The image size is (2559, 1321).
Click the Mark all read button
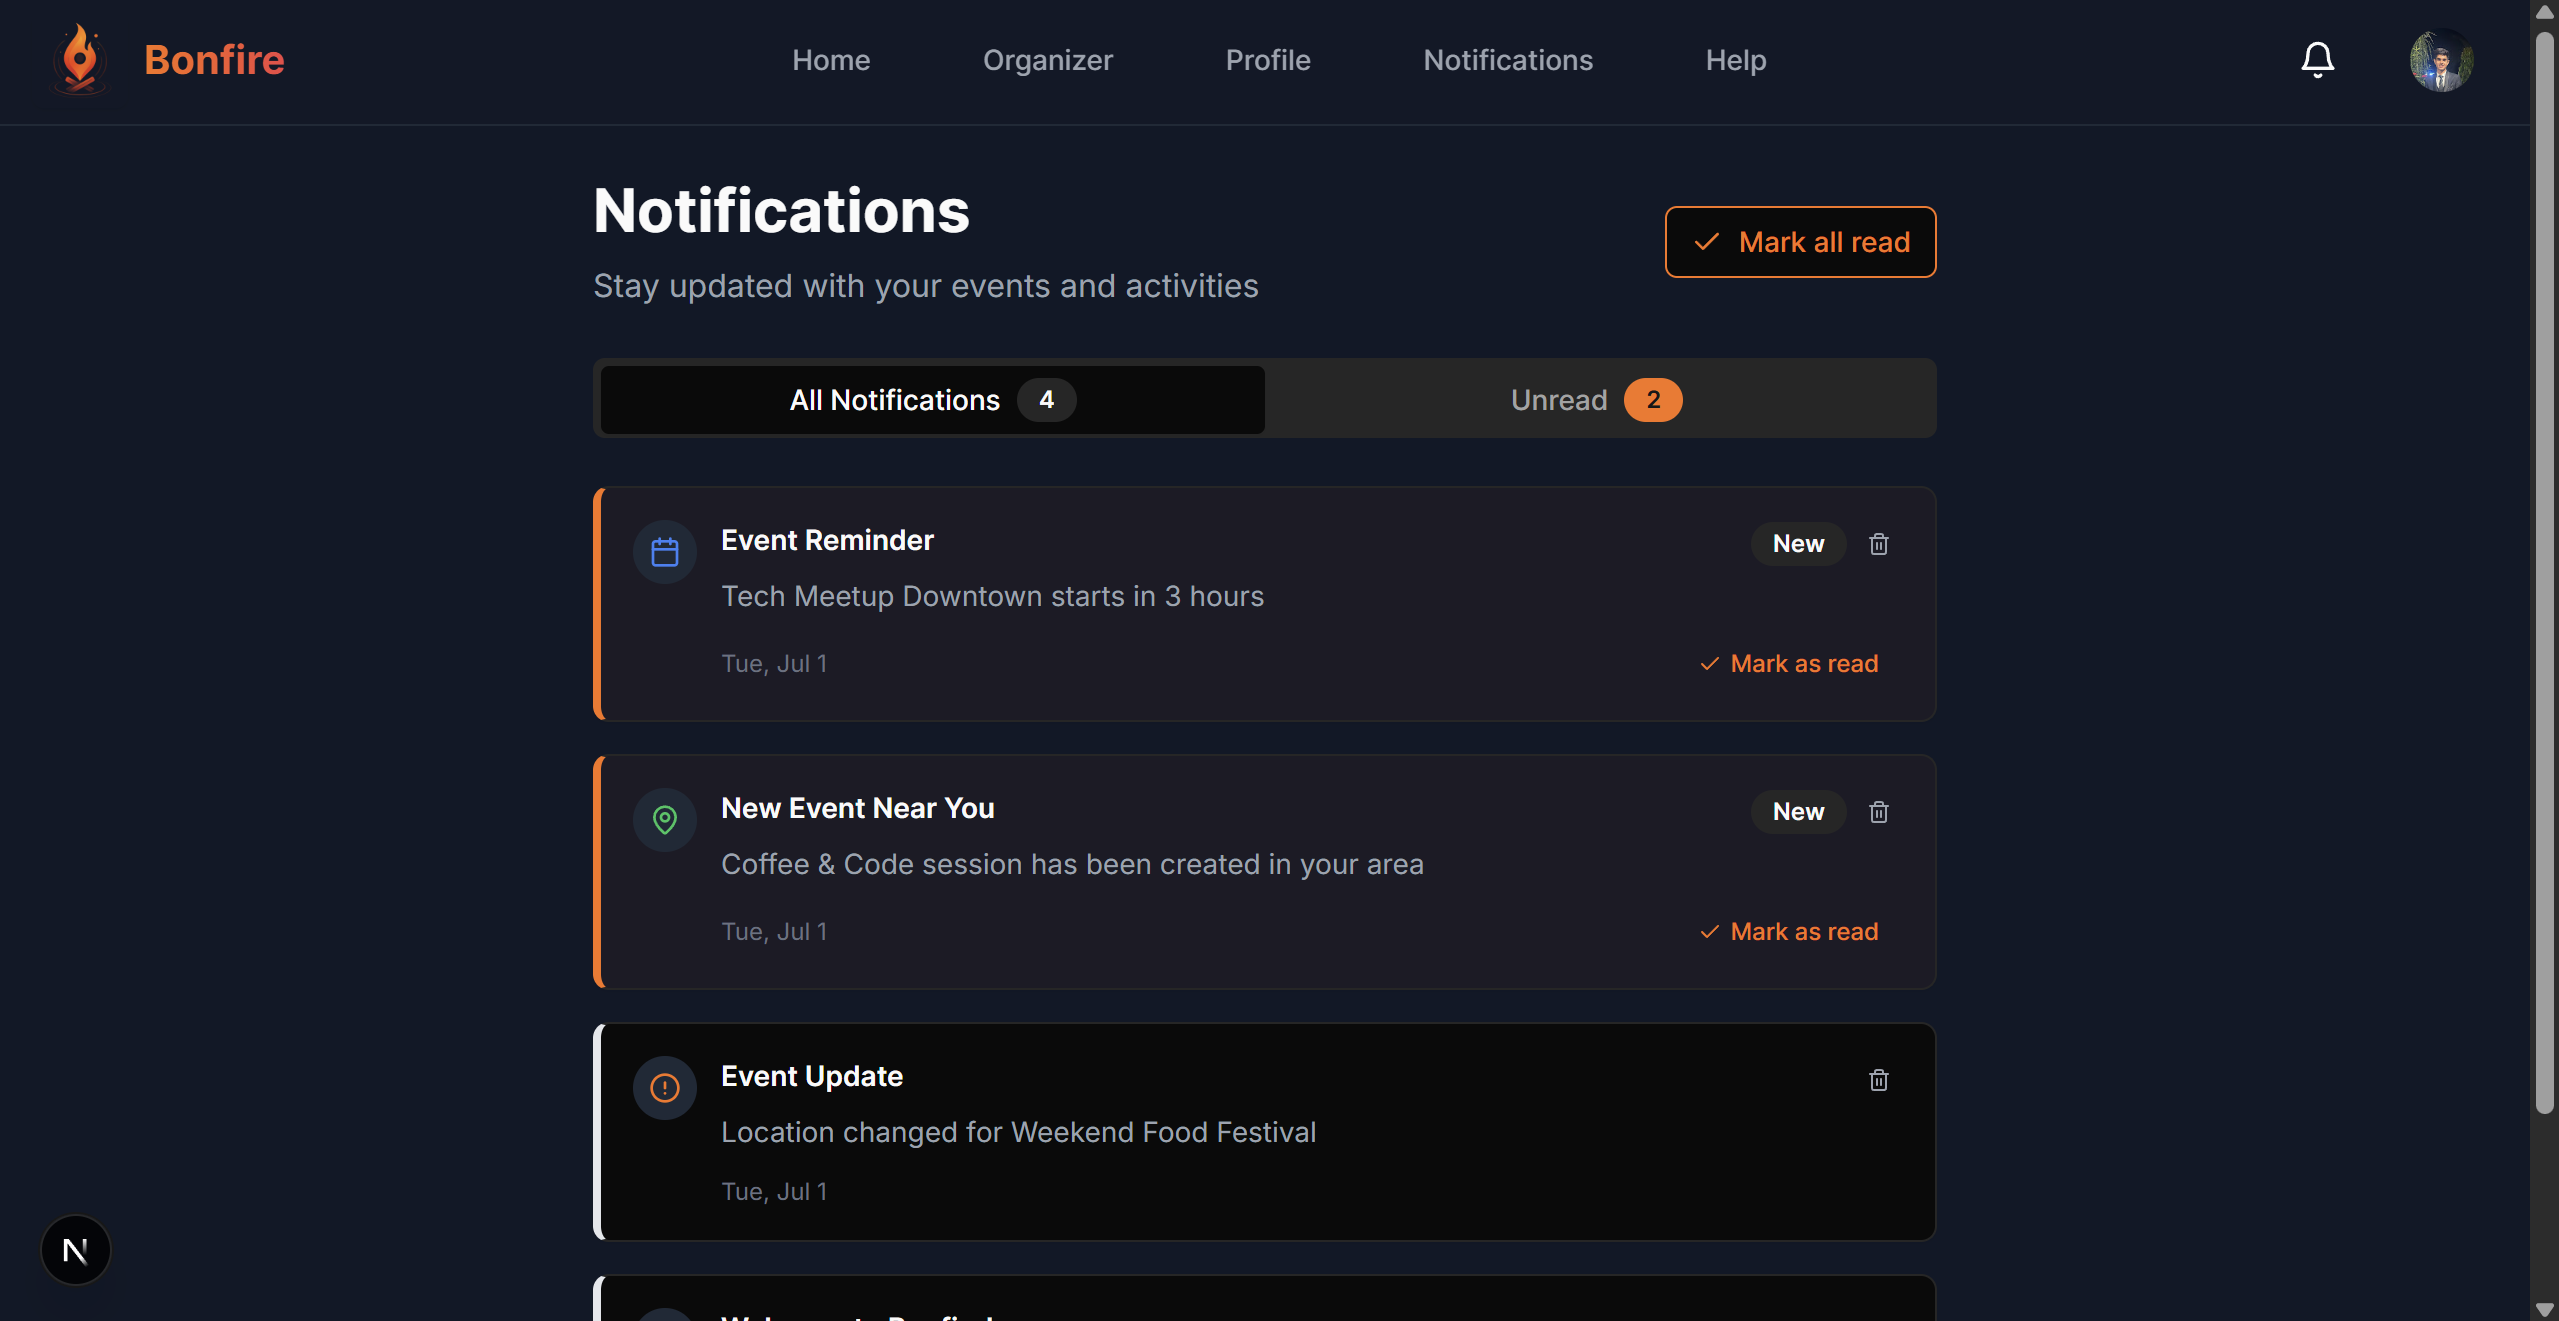click(x=1800, y=242)
